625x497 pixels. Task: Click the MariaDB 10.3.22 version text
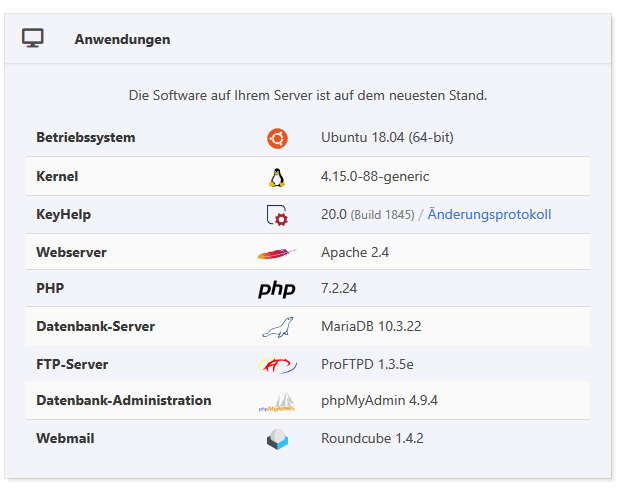[x=372, y=326]
